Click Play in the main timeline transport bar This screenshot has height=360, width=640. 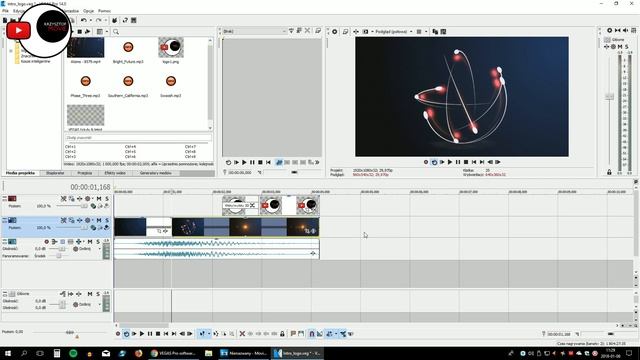(142, 334)
